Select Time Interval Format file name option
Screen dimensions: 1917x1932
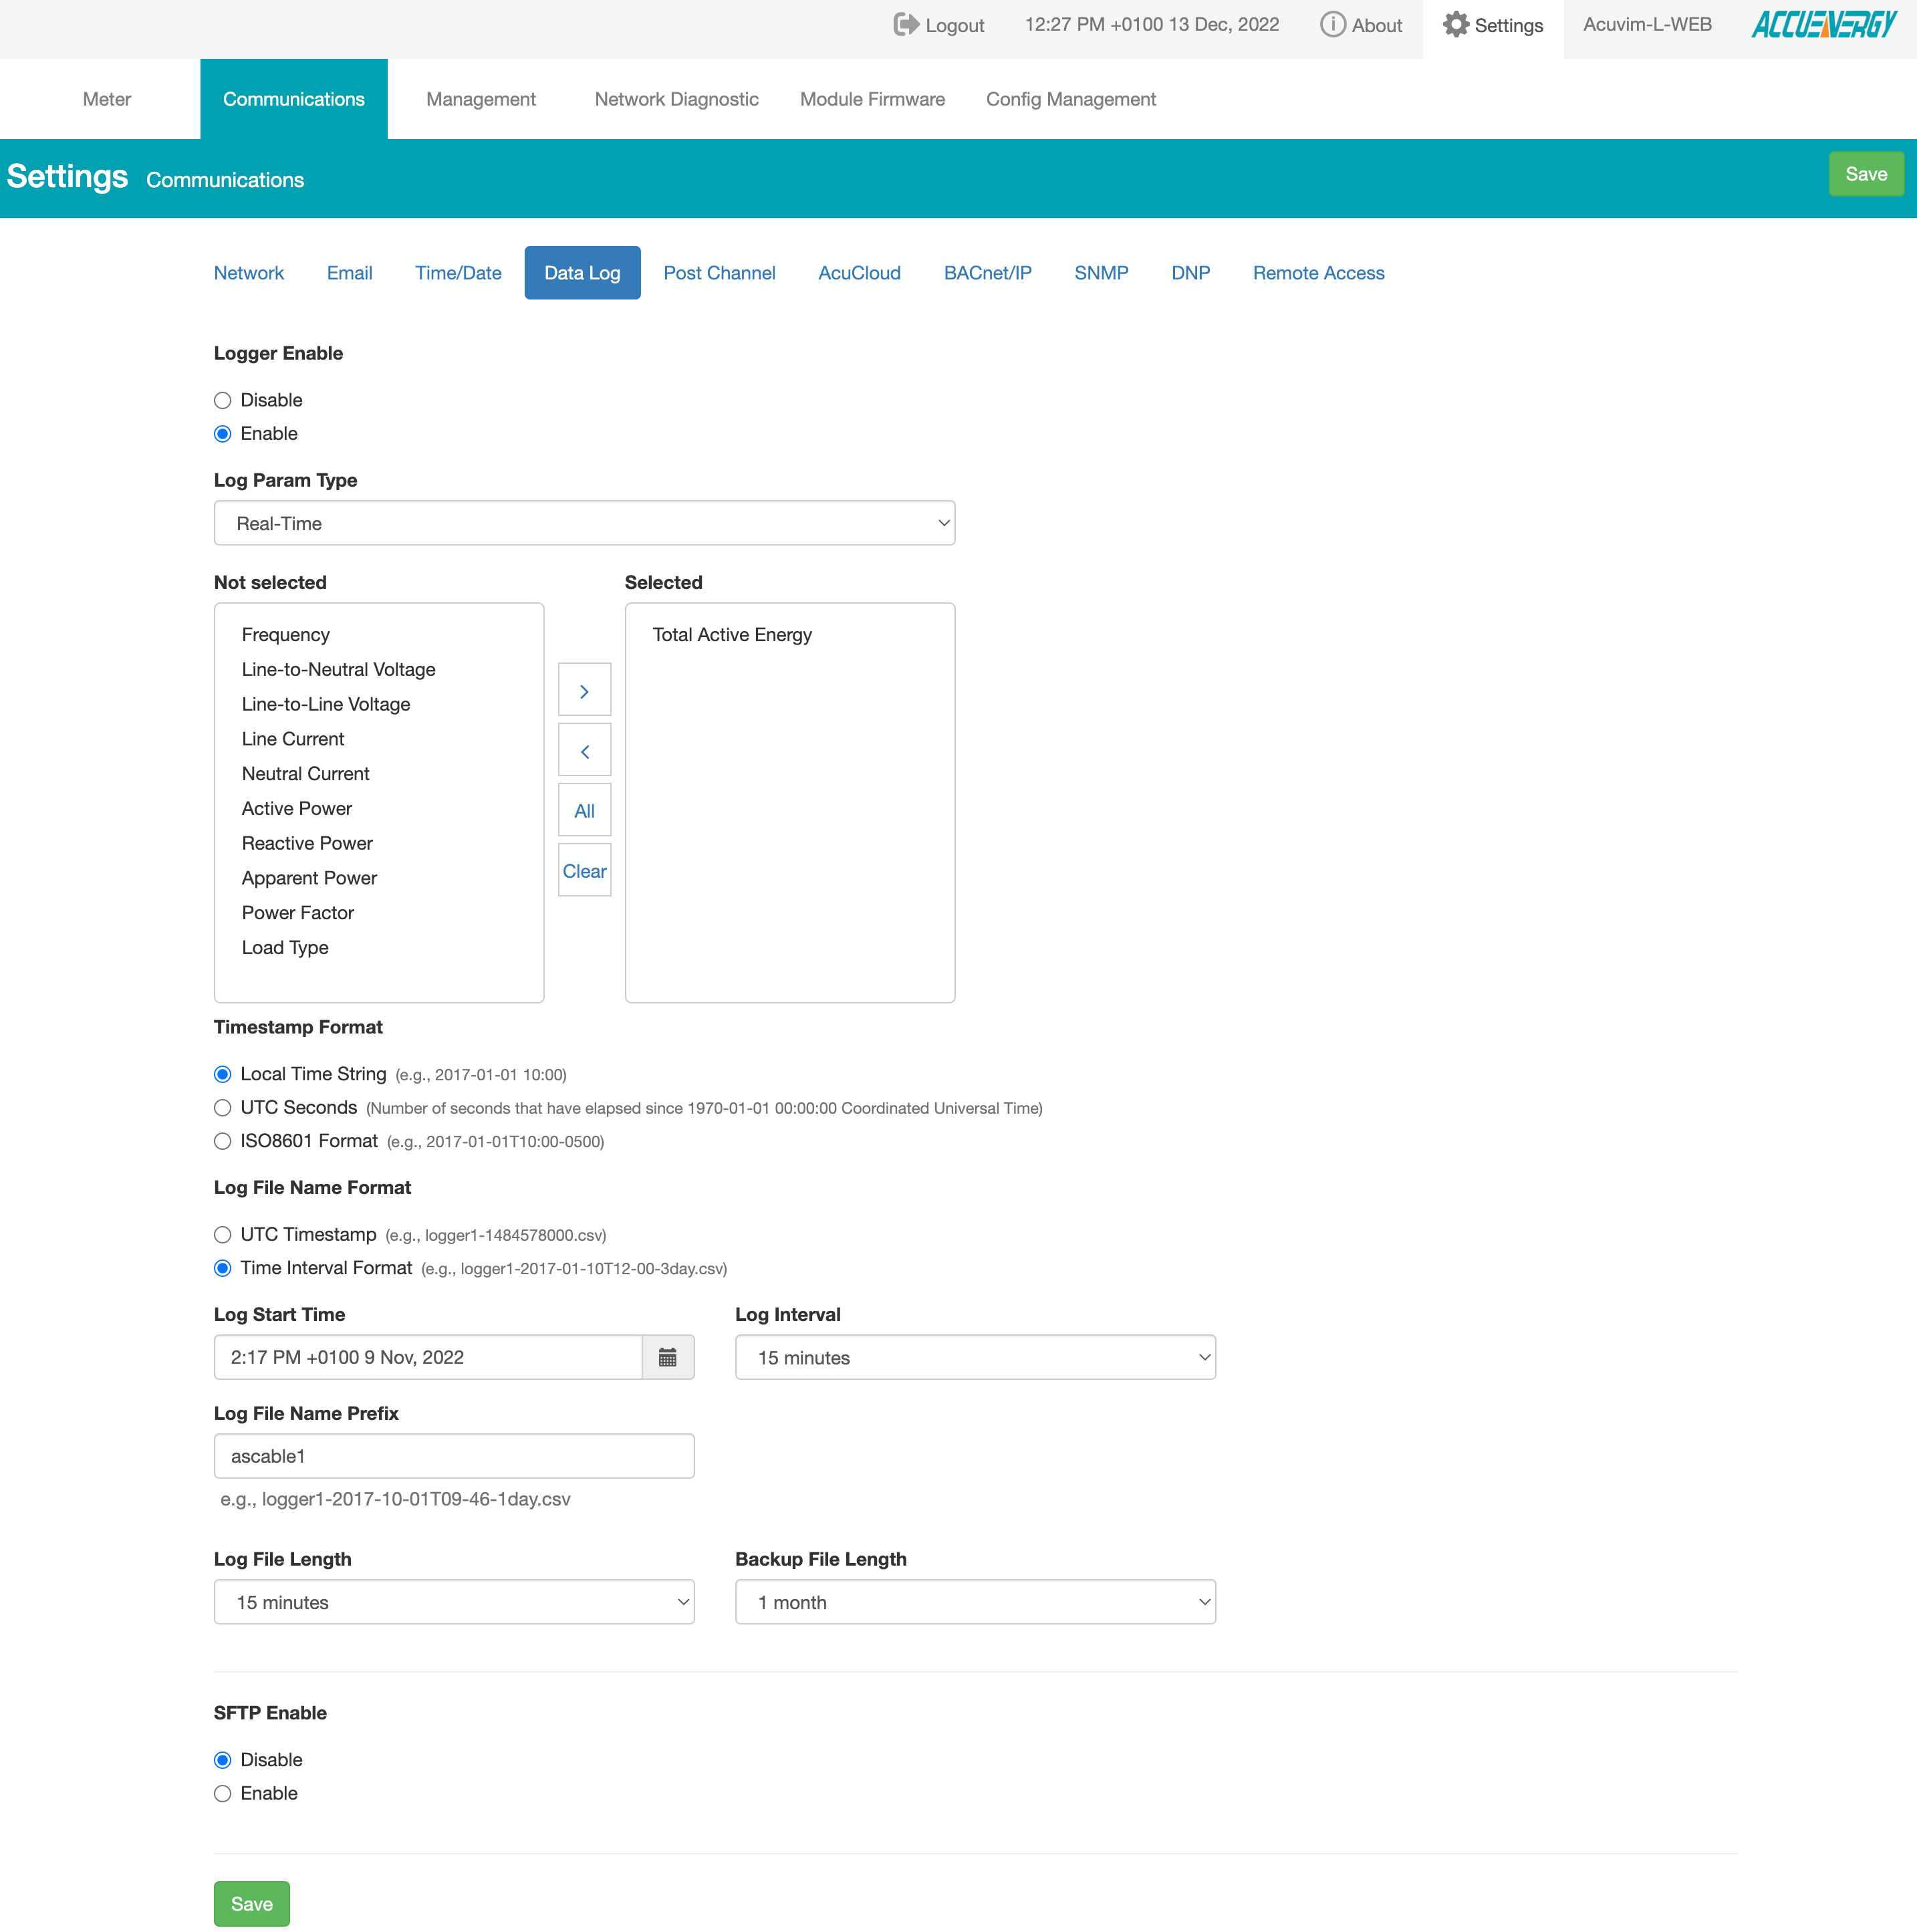click(223, 1268)
